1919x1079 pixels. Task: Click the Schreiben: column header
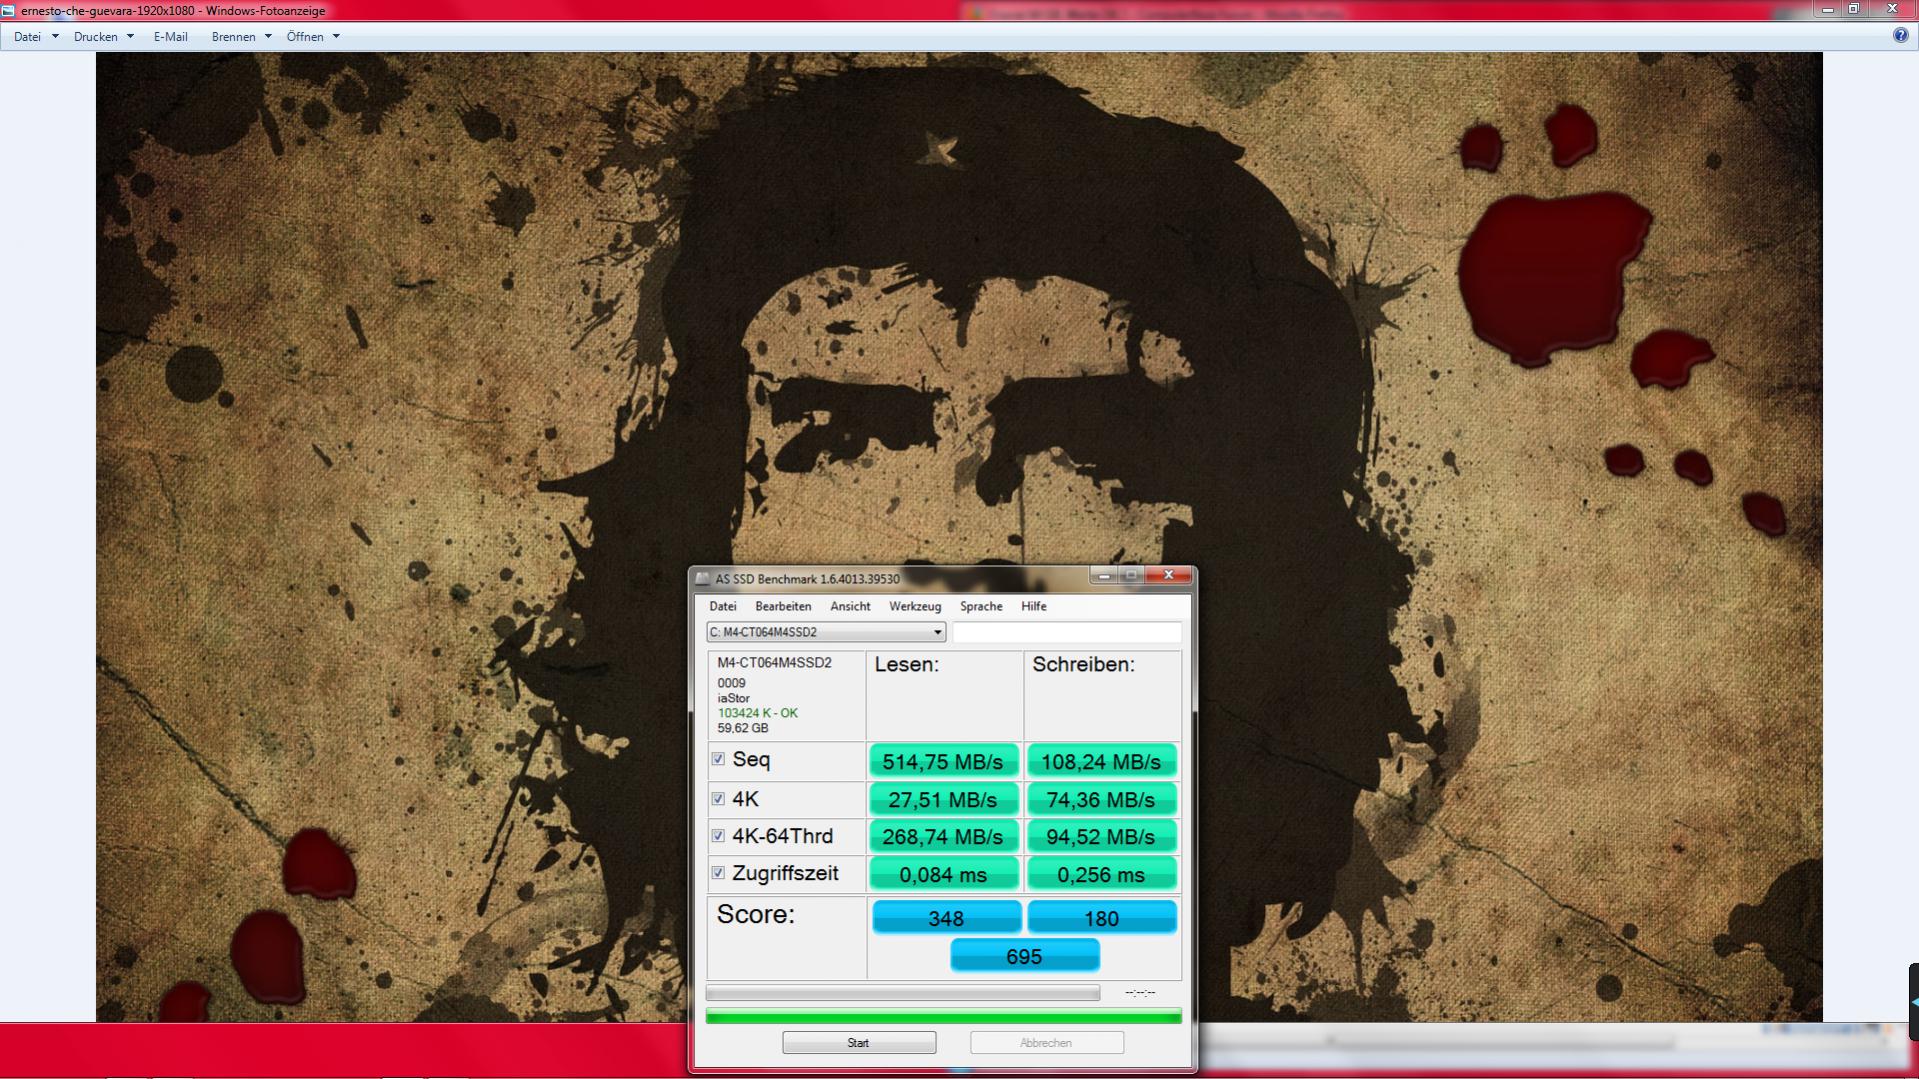click(1084, 665)
